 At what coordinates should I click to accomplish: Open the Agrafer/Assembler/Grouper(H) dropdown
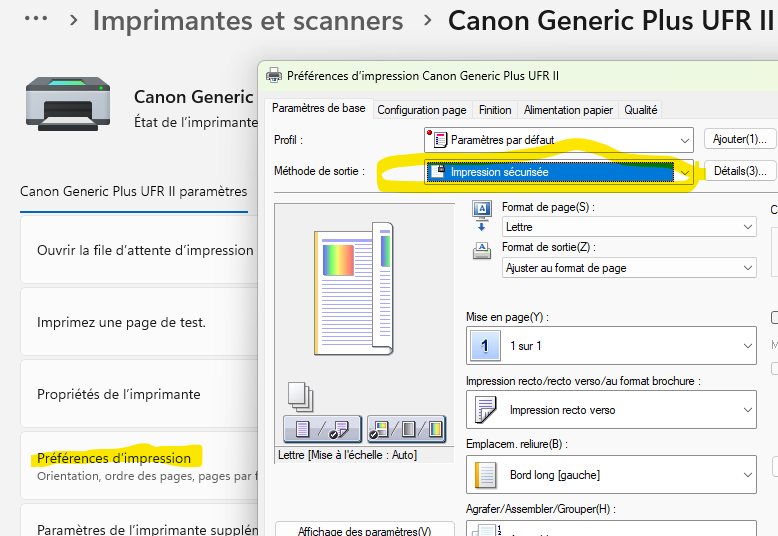(x=611, y=528)
